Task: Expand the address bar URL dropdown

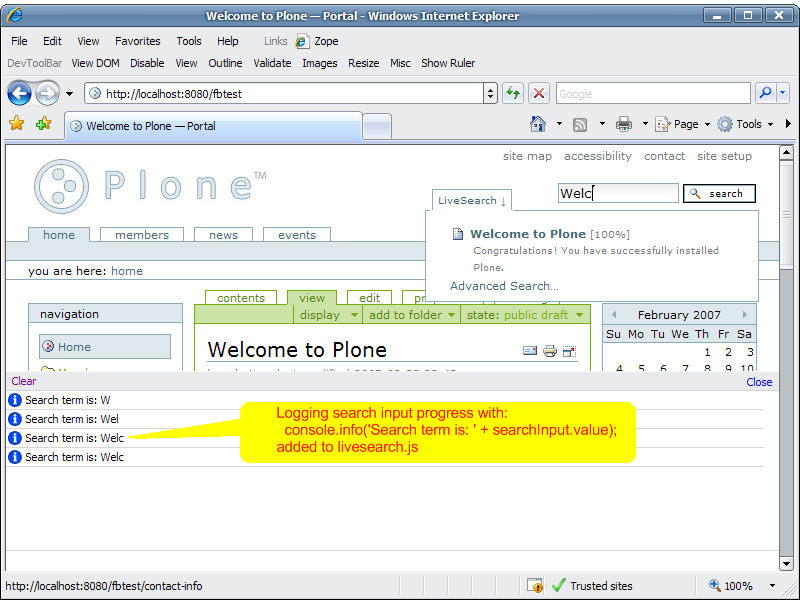Action: pos(490,93)
